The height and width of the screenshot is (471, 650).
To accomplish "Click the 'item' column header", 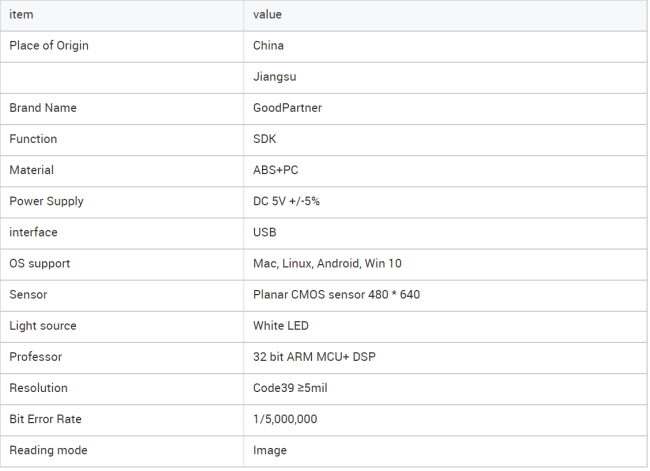I will pos(122,15).
